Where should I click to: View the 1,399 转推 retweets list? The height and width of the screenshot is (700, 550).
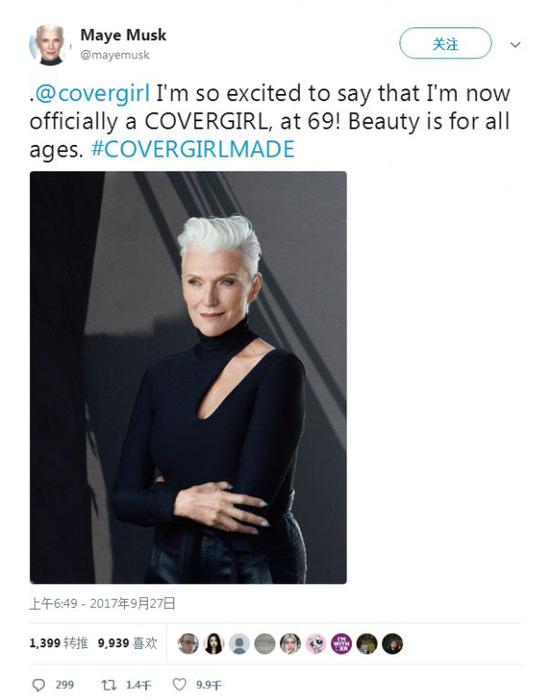58,643
